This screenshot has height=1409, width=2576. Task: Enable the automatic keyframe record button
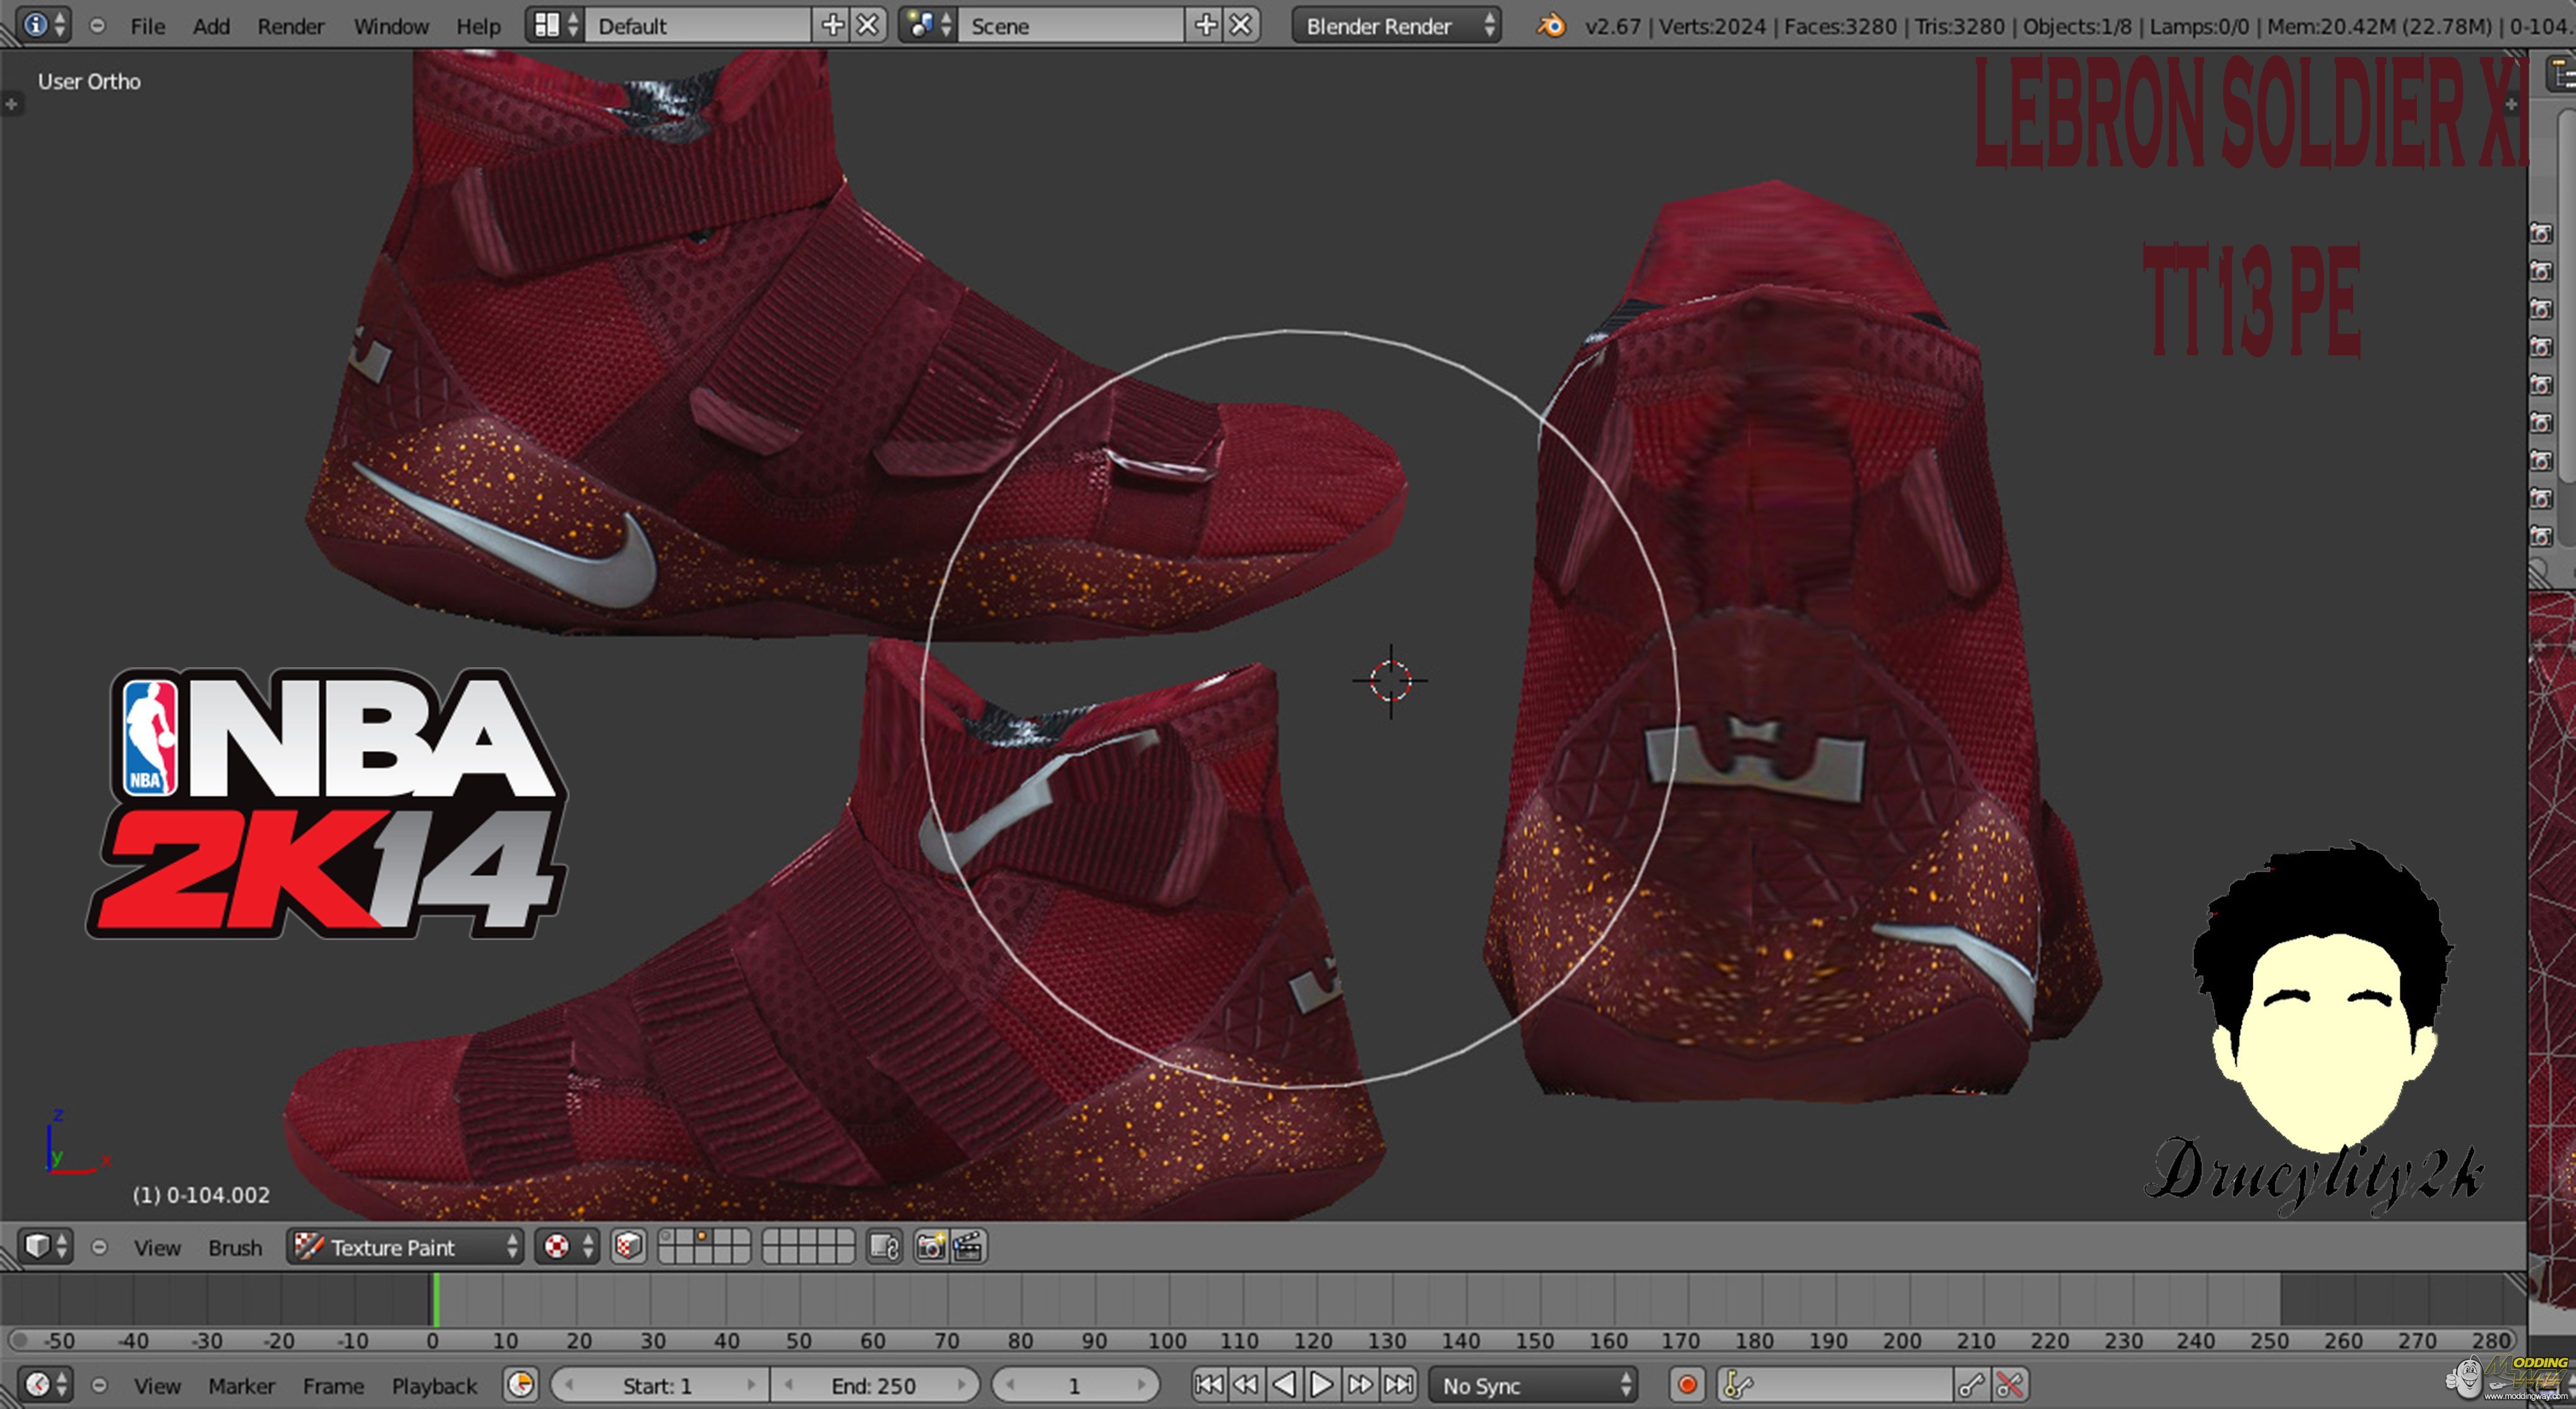tap(1687, 1385)
